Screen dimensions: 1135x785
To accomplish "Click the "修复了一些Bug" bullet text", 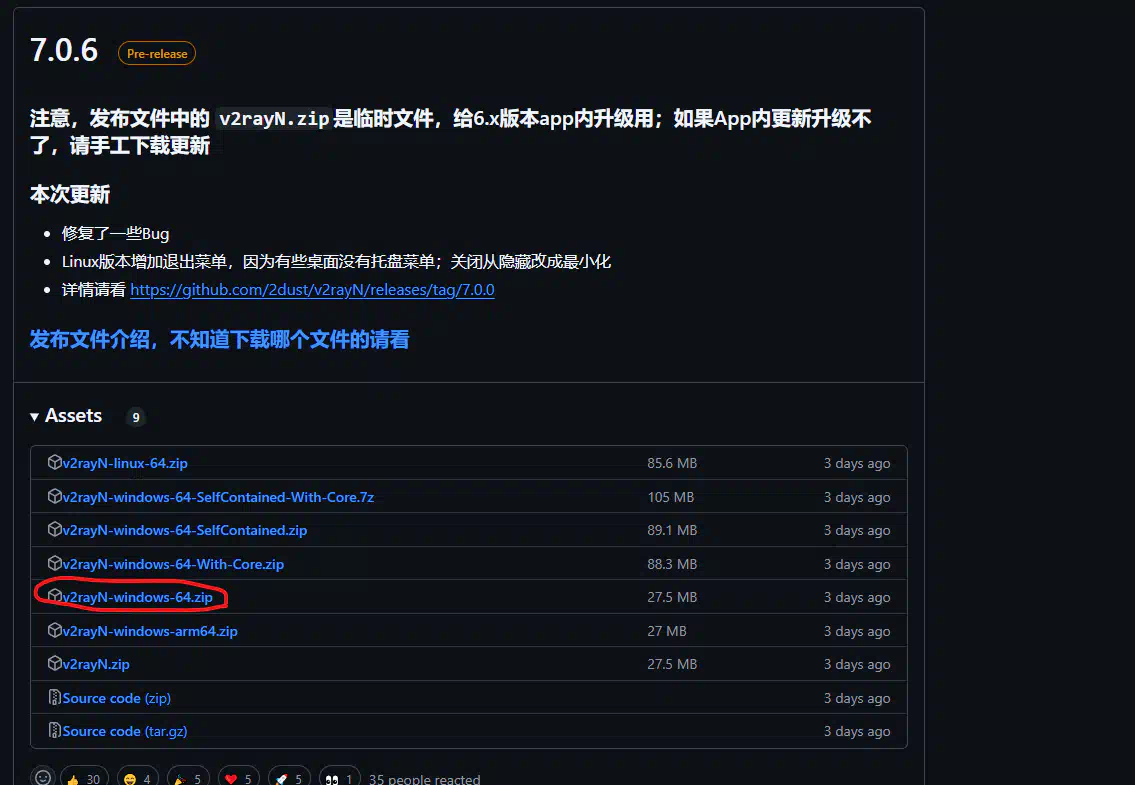I will point(115,233).
